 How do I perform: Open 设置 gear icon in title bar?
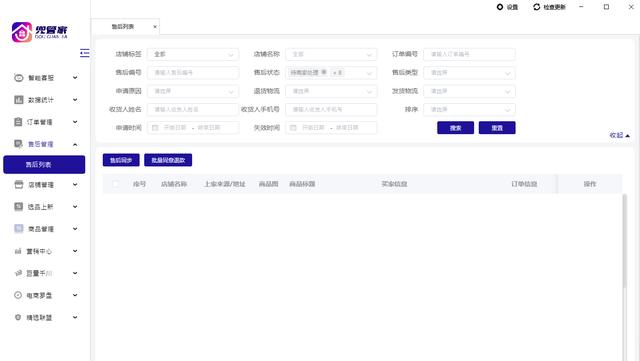(500, 7)
